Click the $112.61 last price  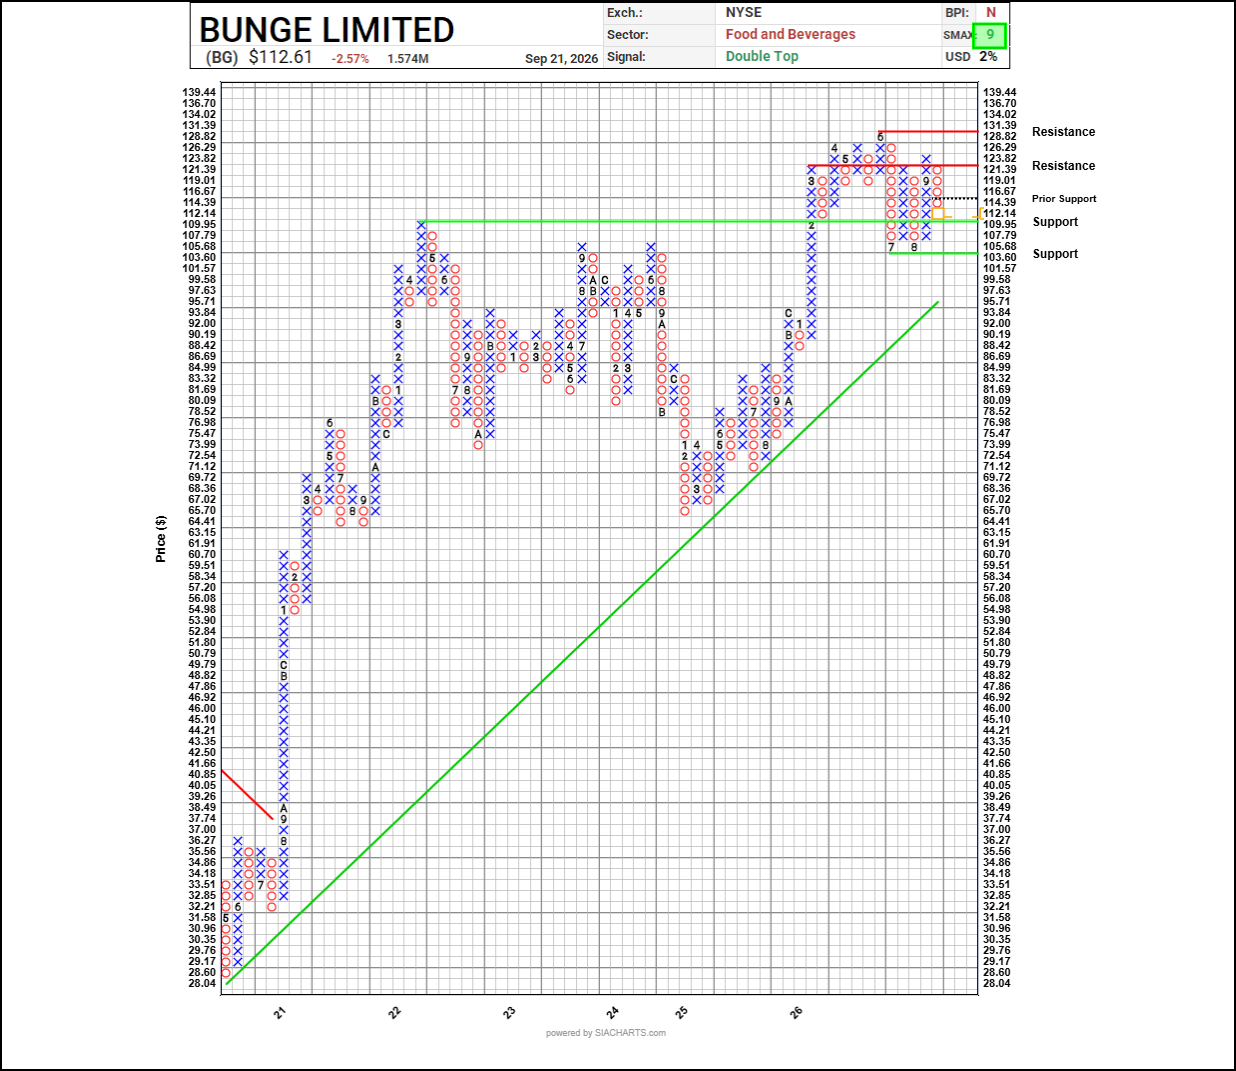point(280,57)
